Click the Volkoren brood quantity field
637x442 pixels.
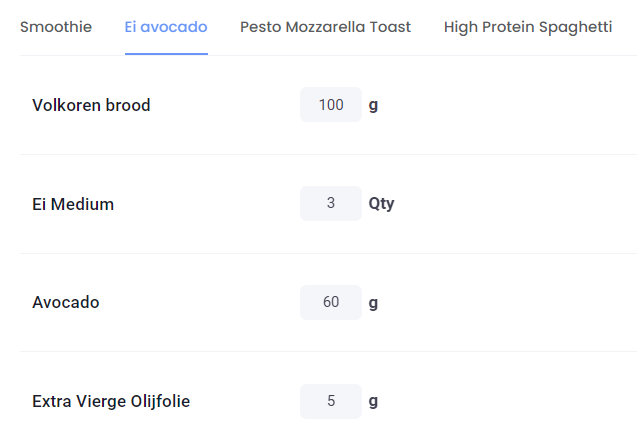[331, 105]
